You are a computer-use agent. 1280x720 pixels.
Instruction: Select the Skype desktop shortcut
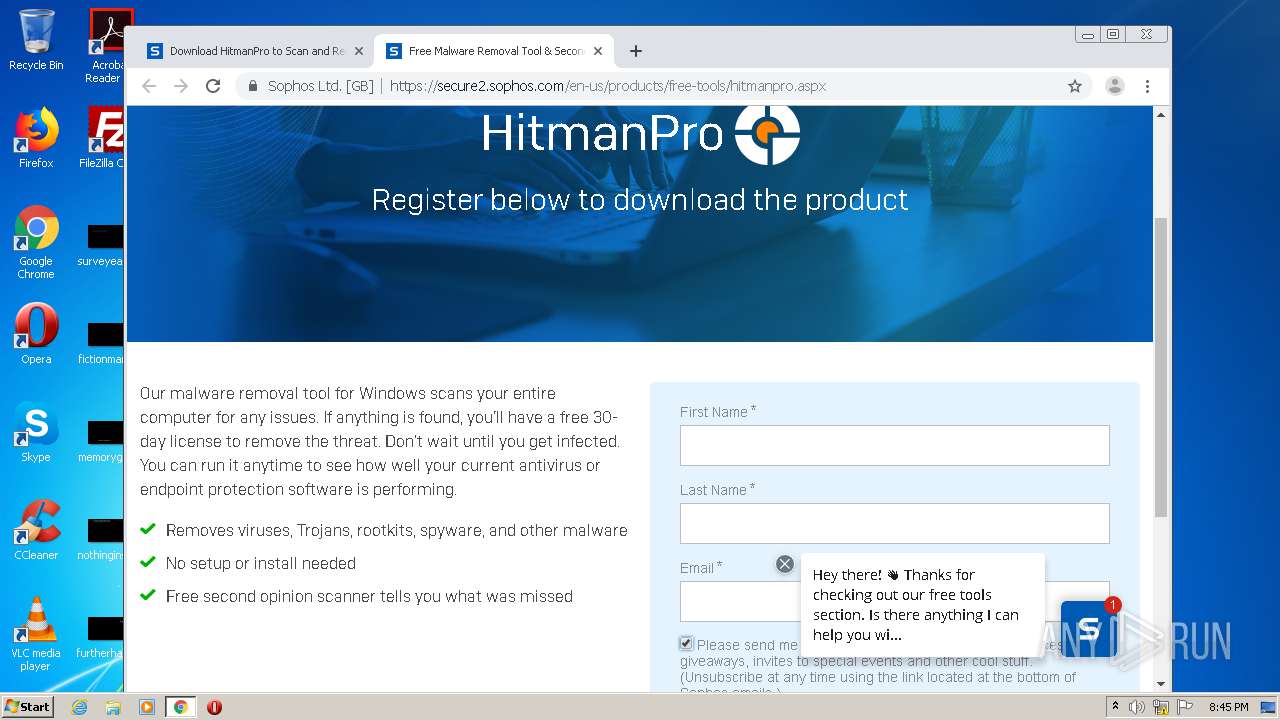(36, 432)
